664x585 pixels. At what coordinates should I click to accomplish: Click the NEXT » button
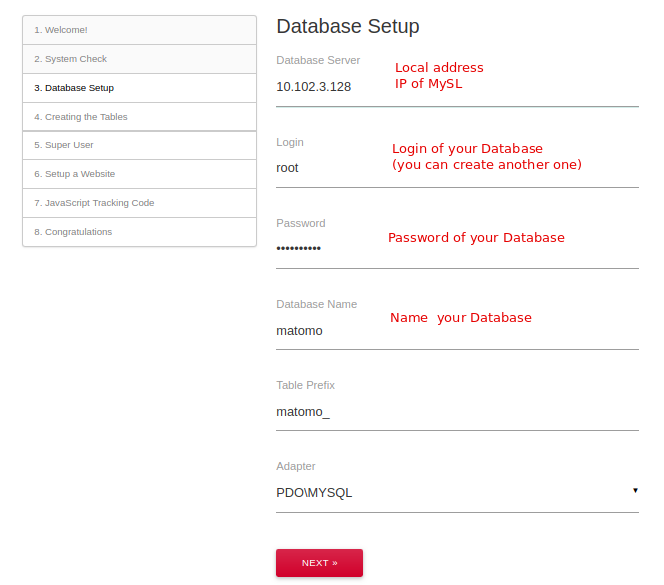(x=319, y=563)
